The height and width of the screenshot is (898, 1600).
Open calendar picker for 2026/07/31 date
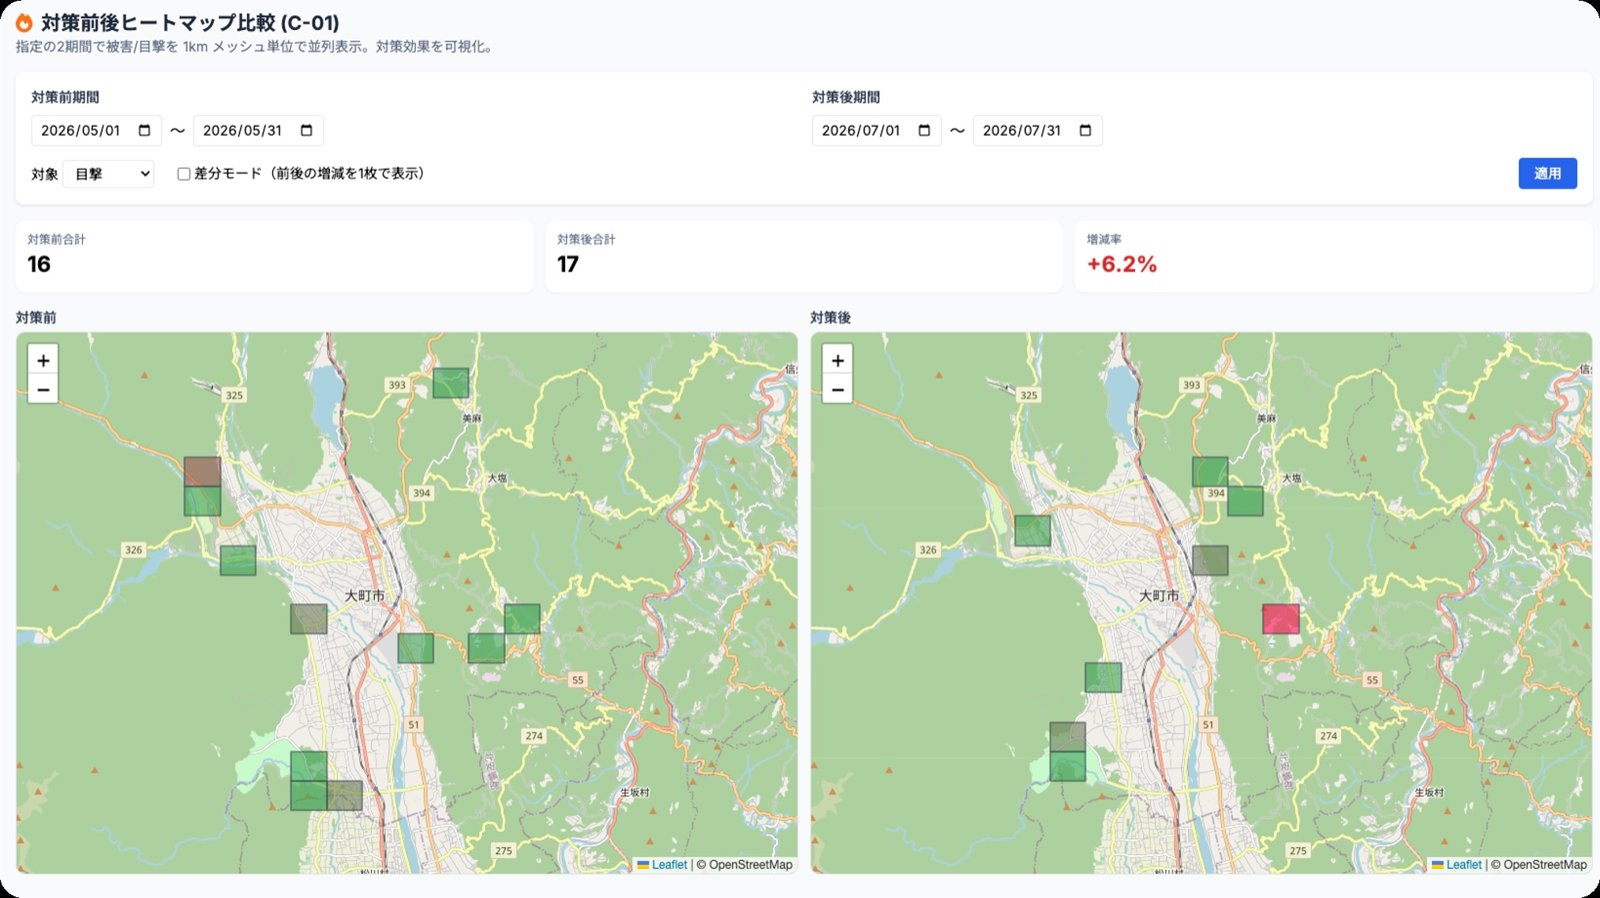[x=1085, y=131]
